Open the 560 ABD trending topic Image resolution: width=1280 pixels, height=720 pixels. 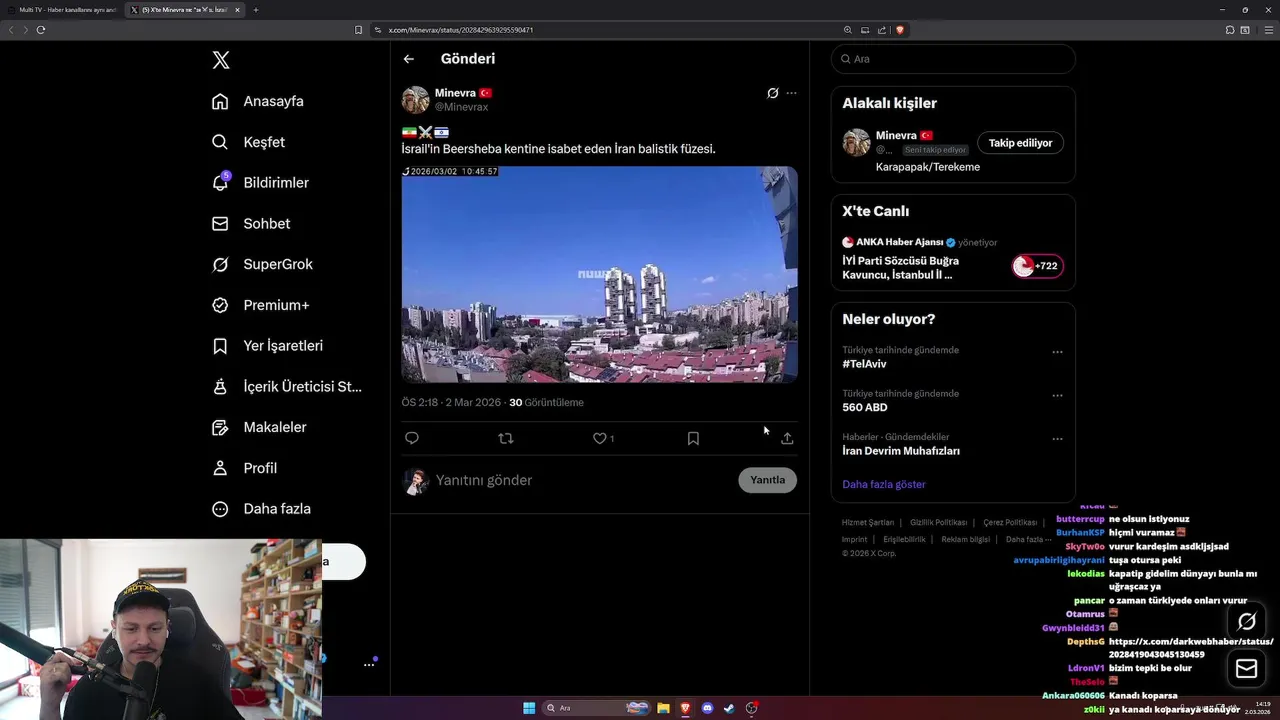point(865,407)
